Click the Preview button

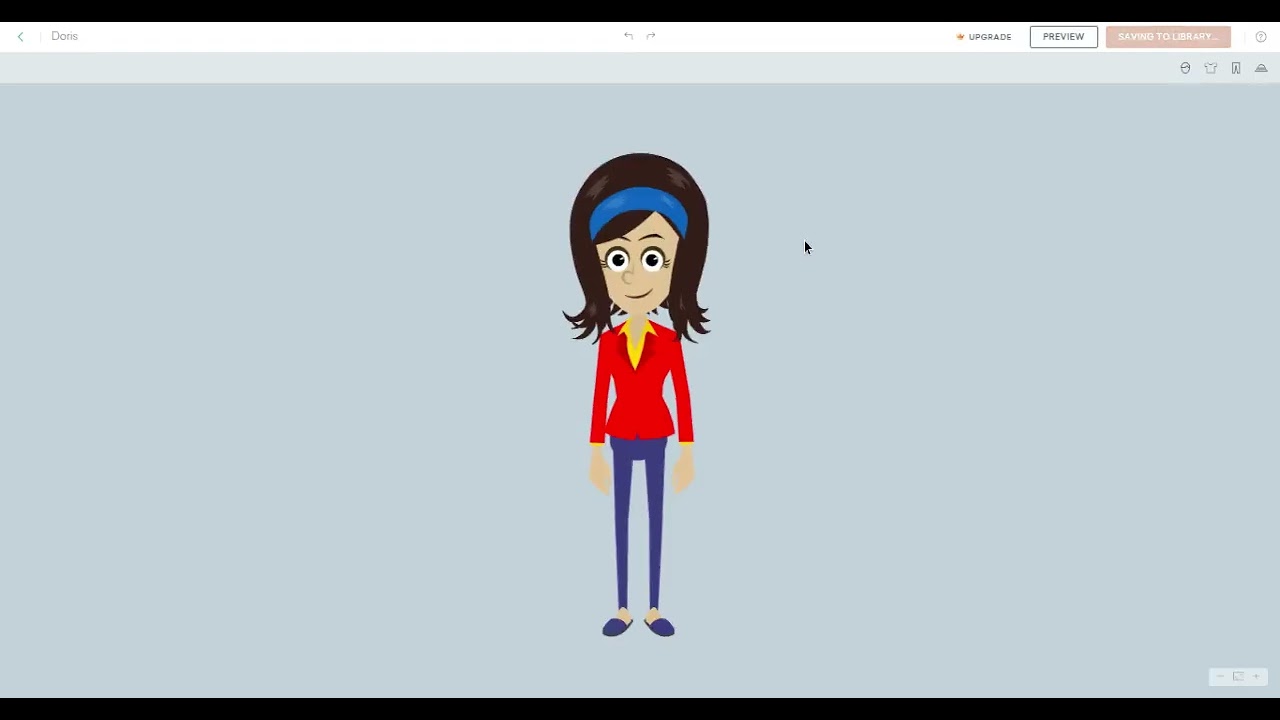[1063, 37]
